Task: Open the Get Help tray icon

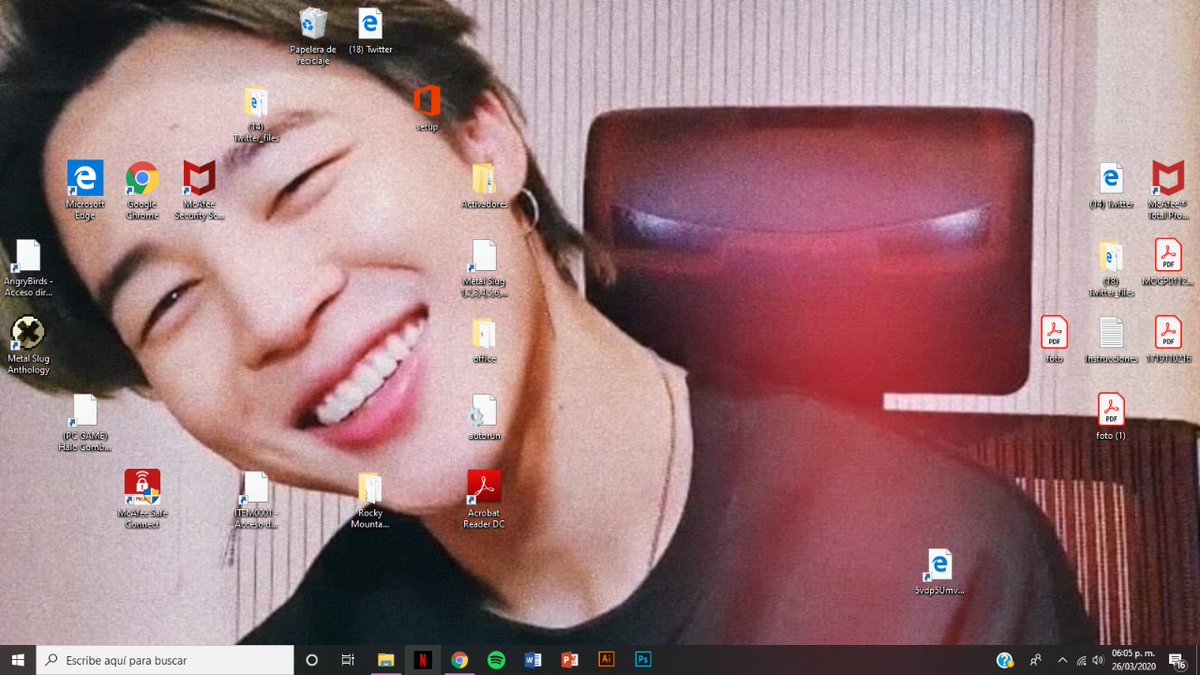Action: click(x=1005, y=660)
